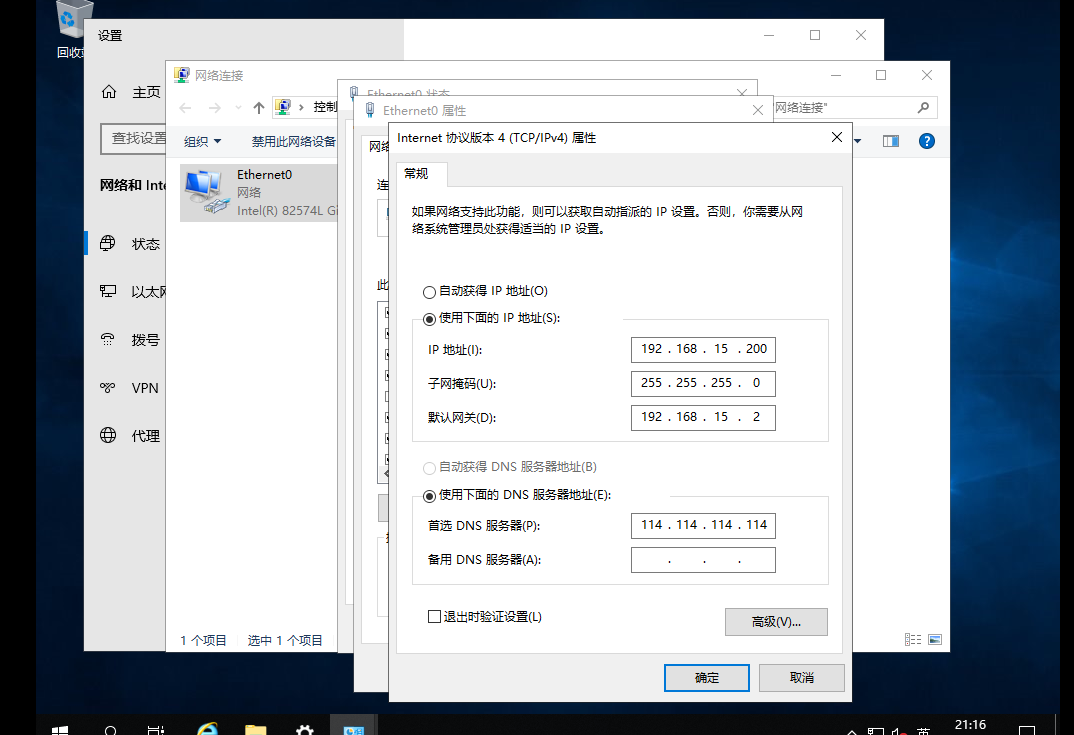Select 自动获得 IP 地址 radio button
Image resolution: width=1074 pixels, height=735 pixels.
click(429, 292)
